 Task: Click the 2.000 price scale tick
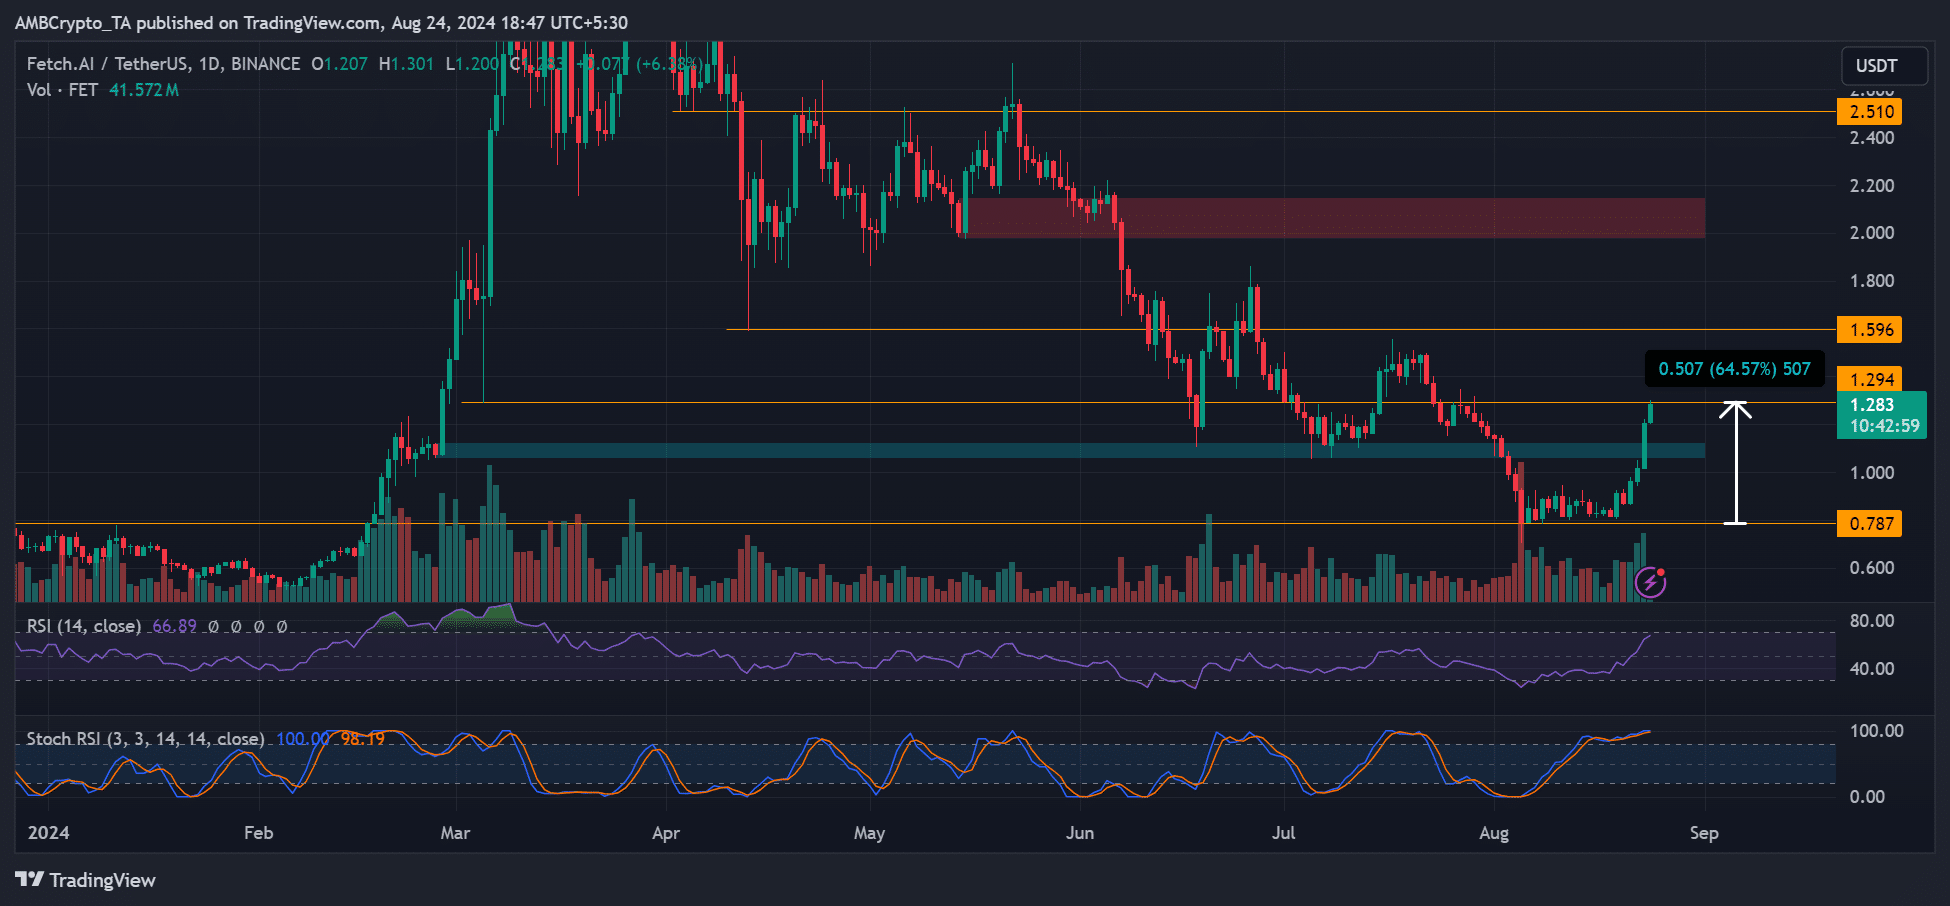1872,233
